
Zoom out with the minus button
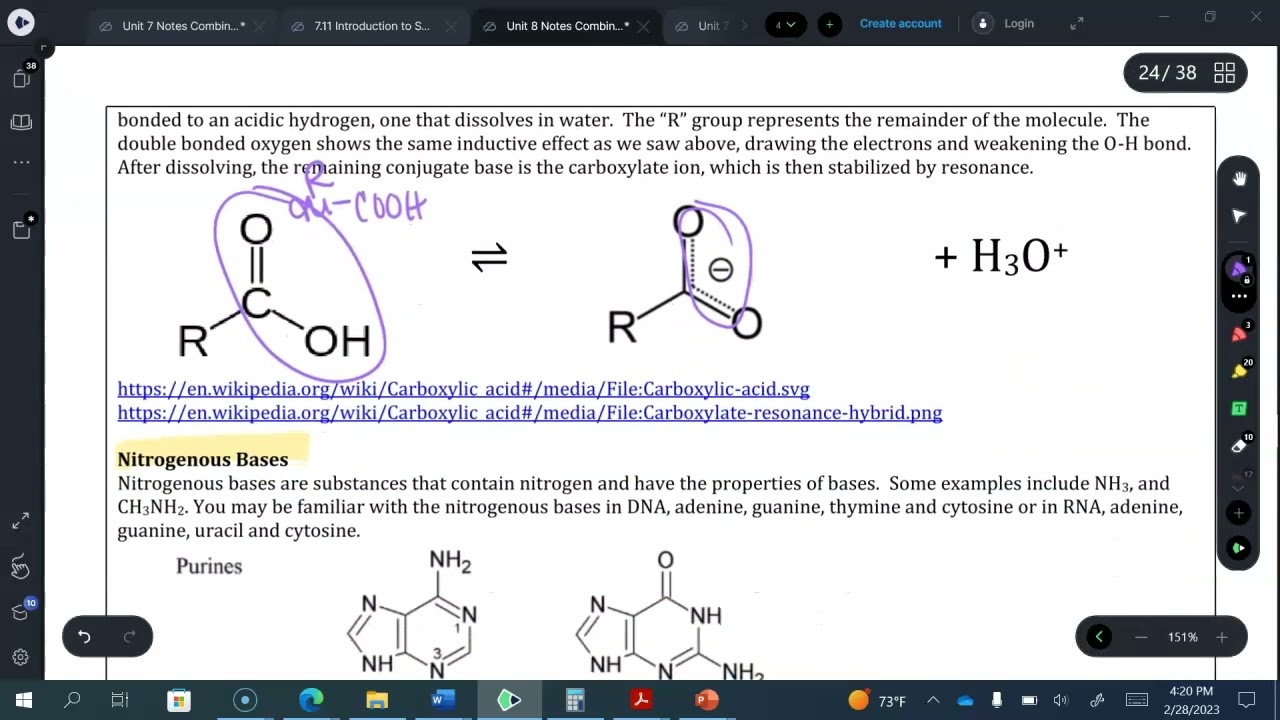click(1141, 637)
